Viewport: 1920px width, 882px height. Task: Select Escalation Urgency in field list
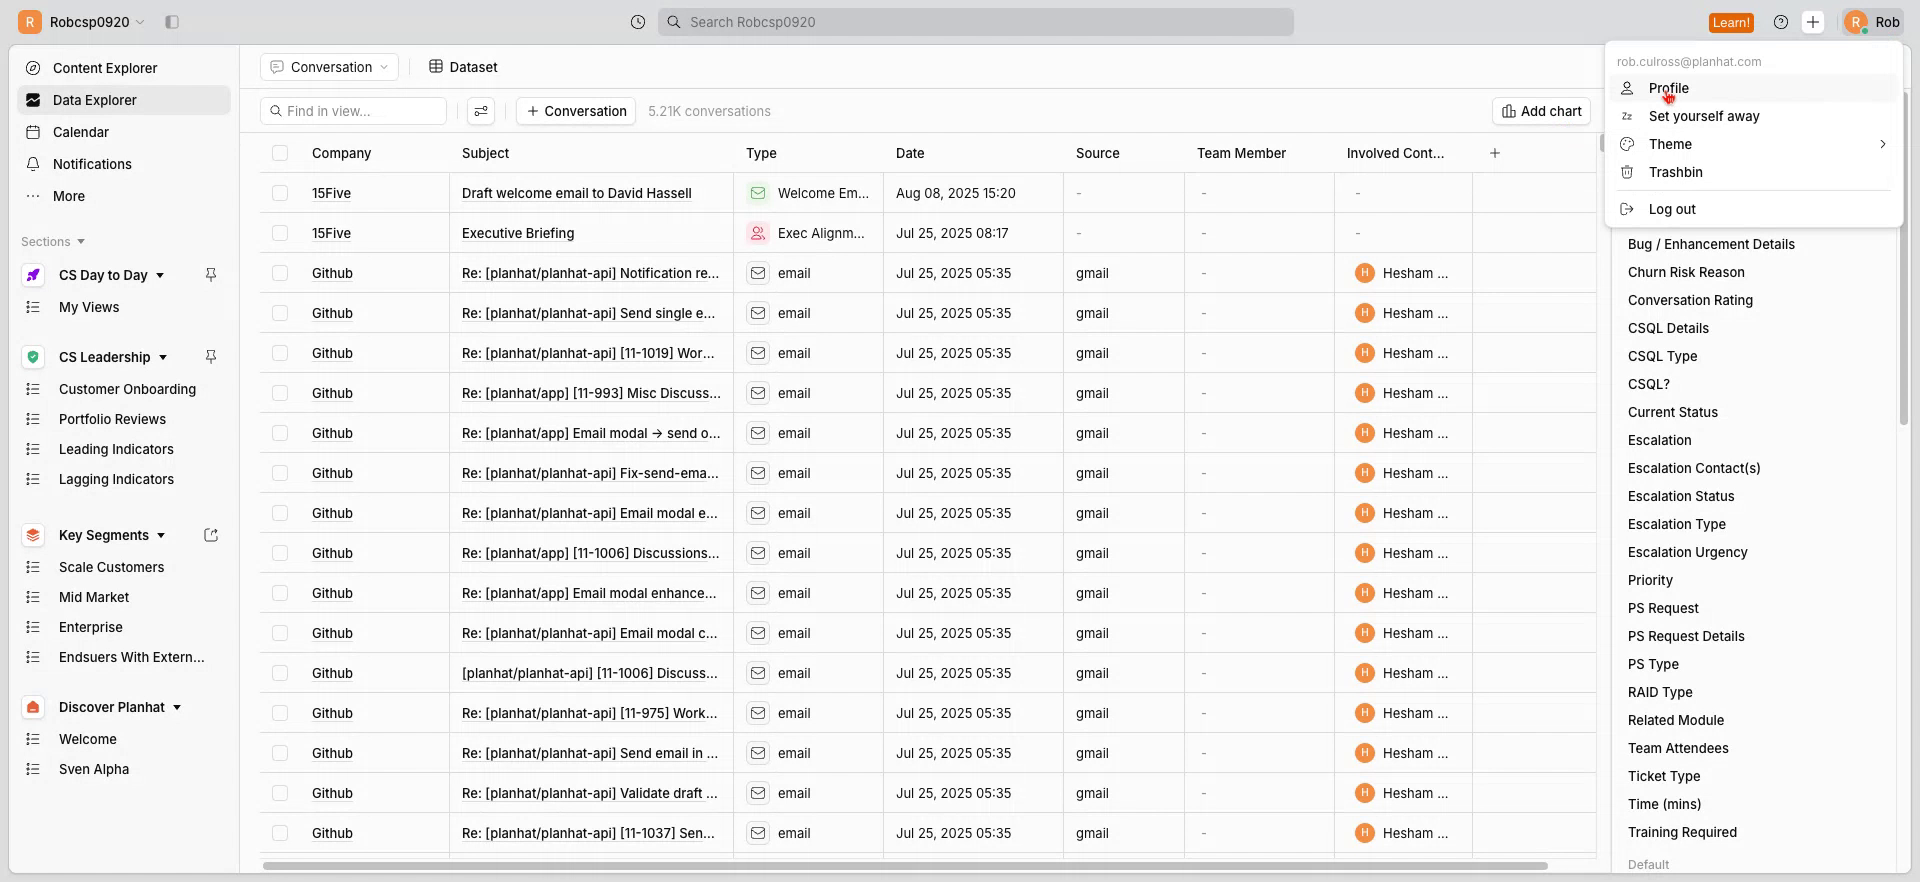coord(1688,552)
